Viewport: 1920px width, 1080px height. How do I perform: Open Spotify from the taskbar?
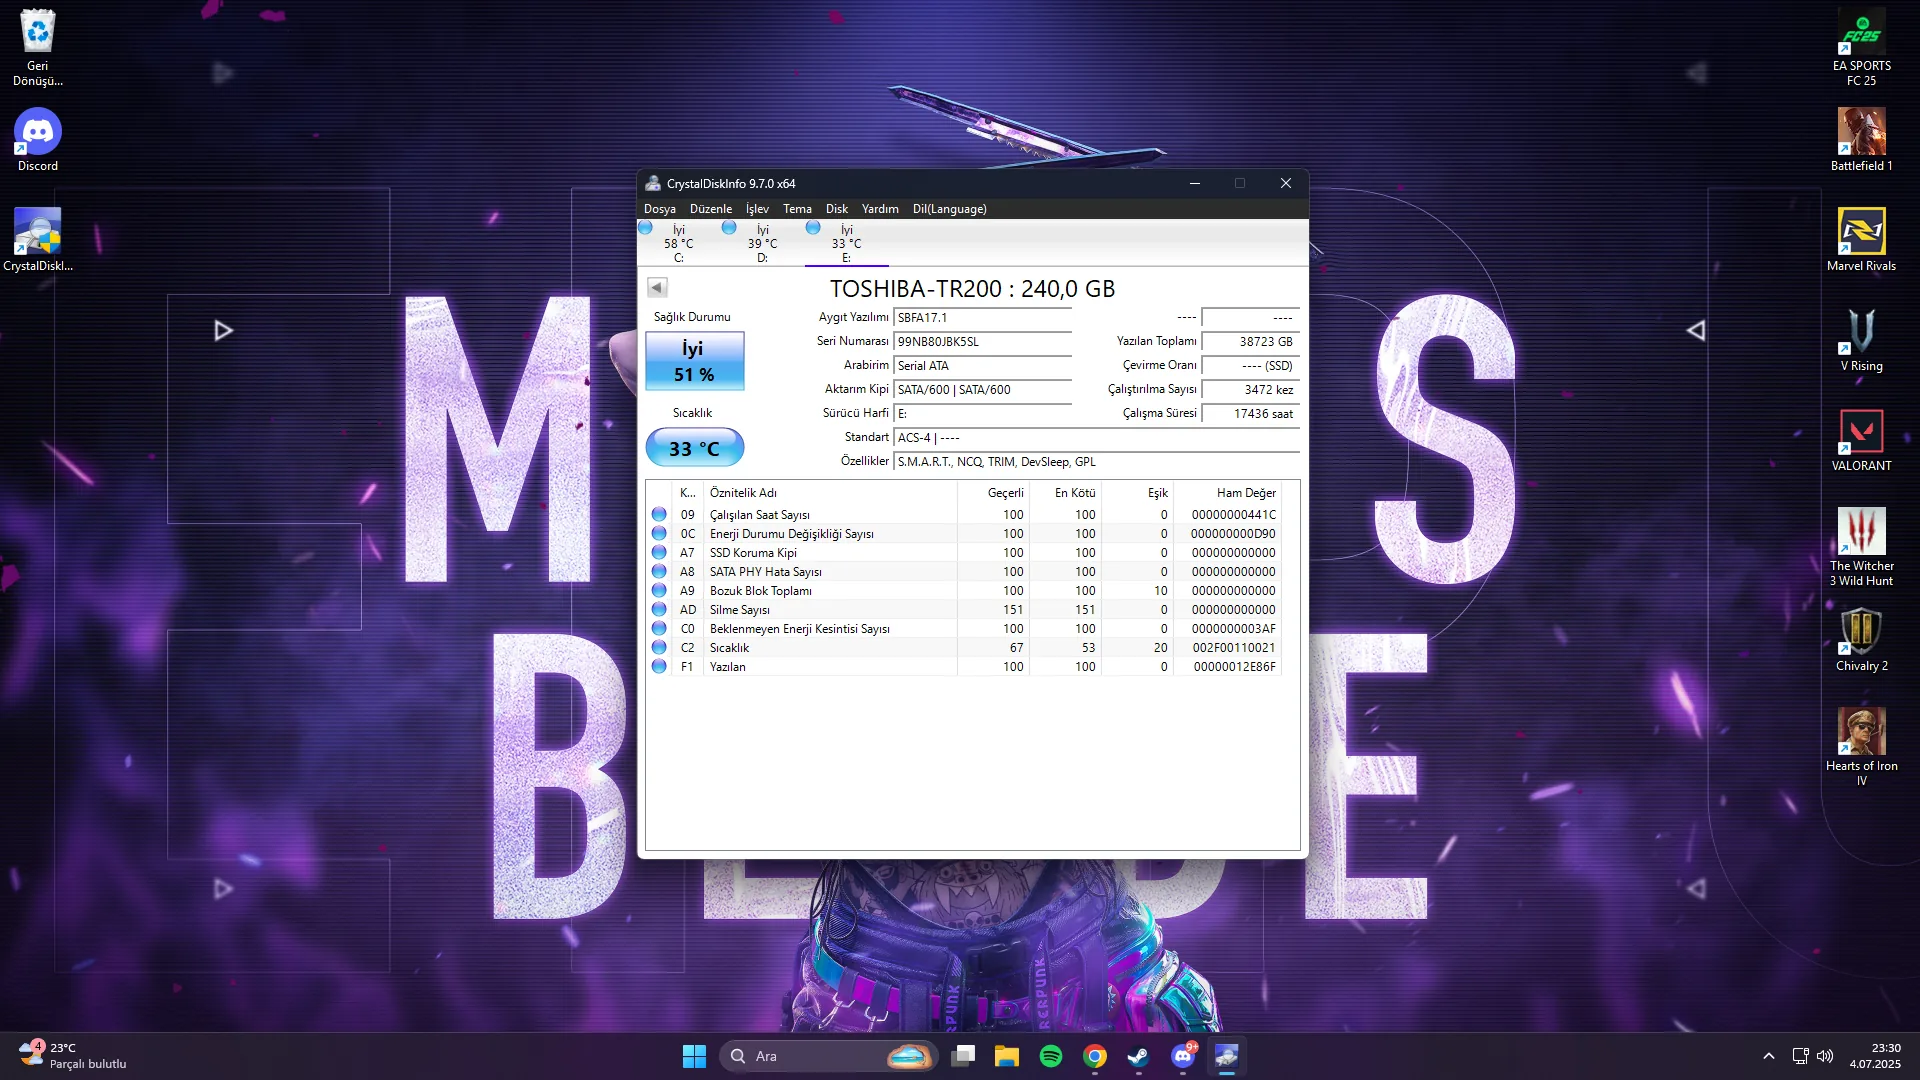tap(1051, 1056)
